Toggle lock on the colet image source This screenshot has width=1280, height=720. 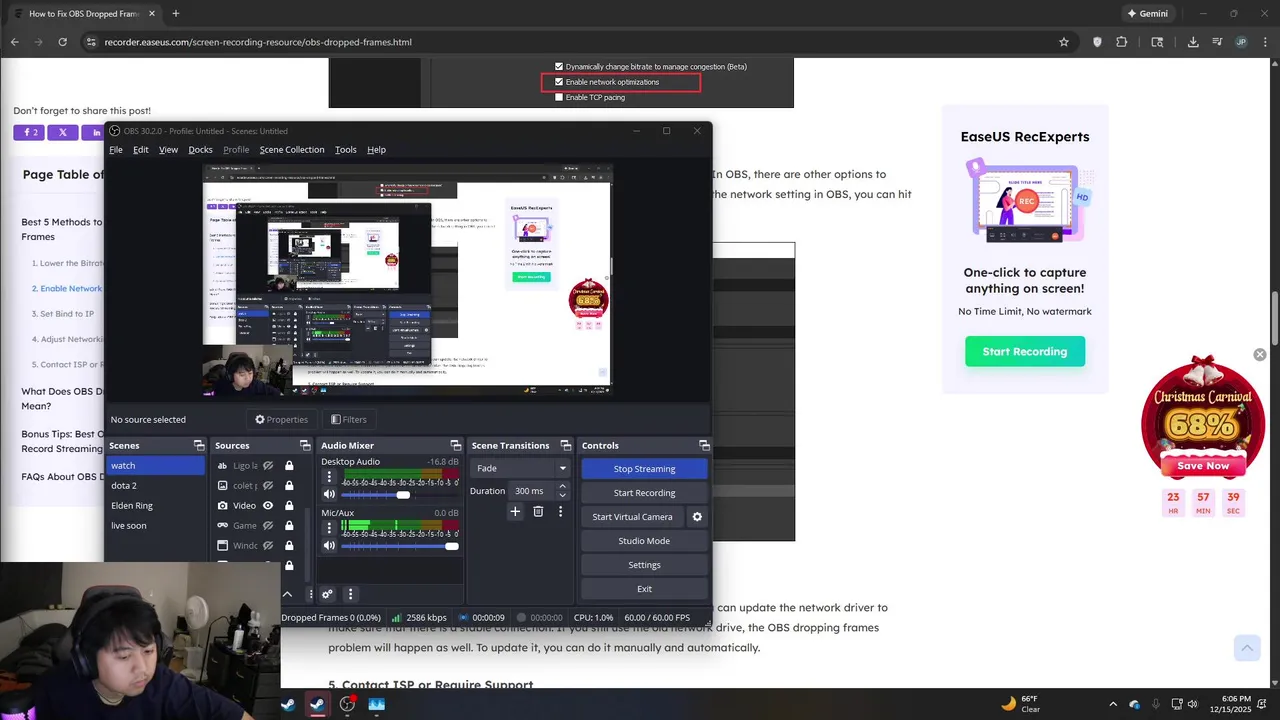(289, 485)
